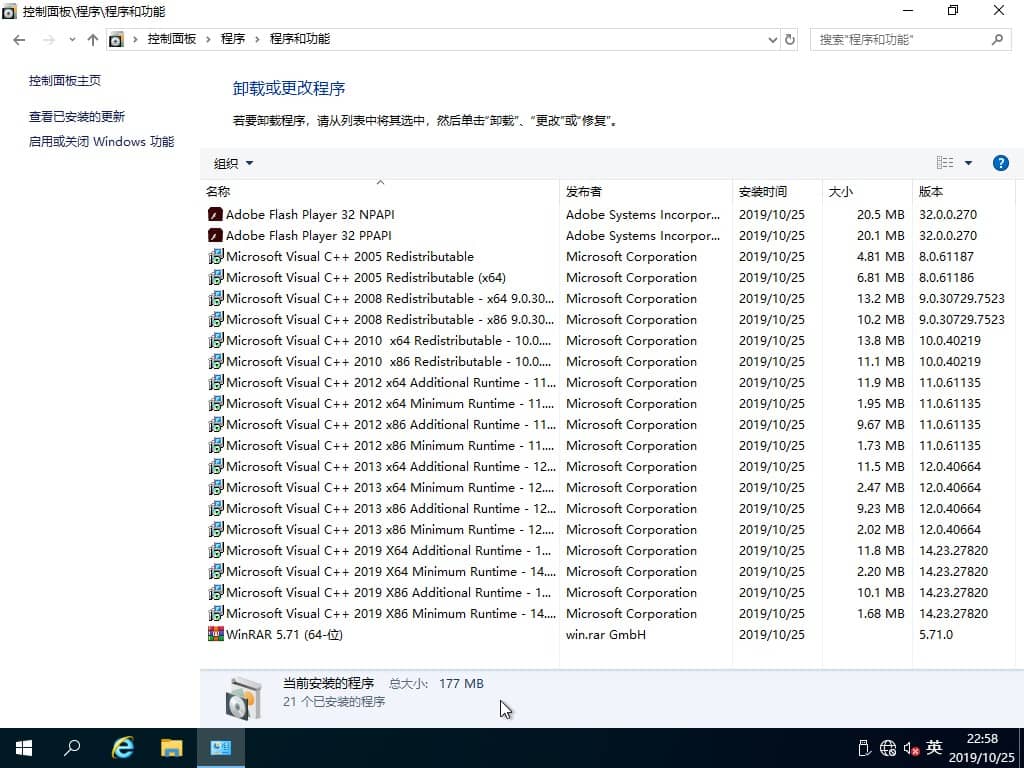Open the recent locations dropdown arrow
Image resolution: width=1024 pixels, height=768 pixels.
tap(72, 40)
